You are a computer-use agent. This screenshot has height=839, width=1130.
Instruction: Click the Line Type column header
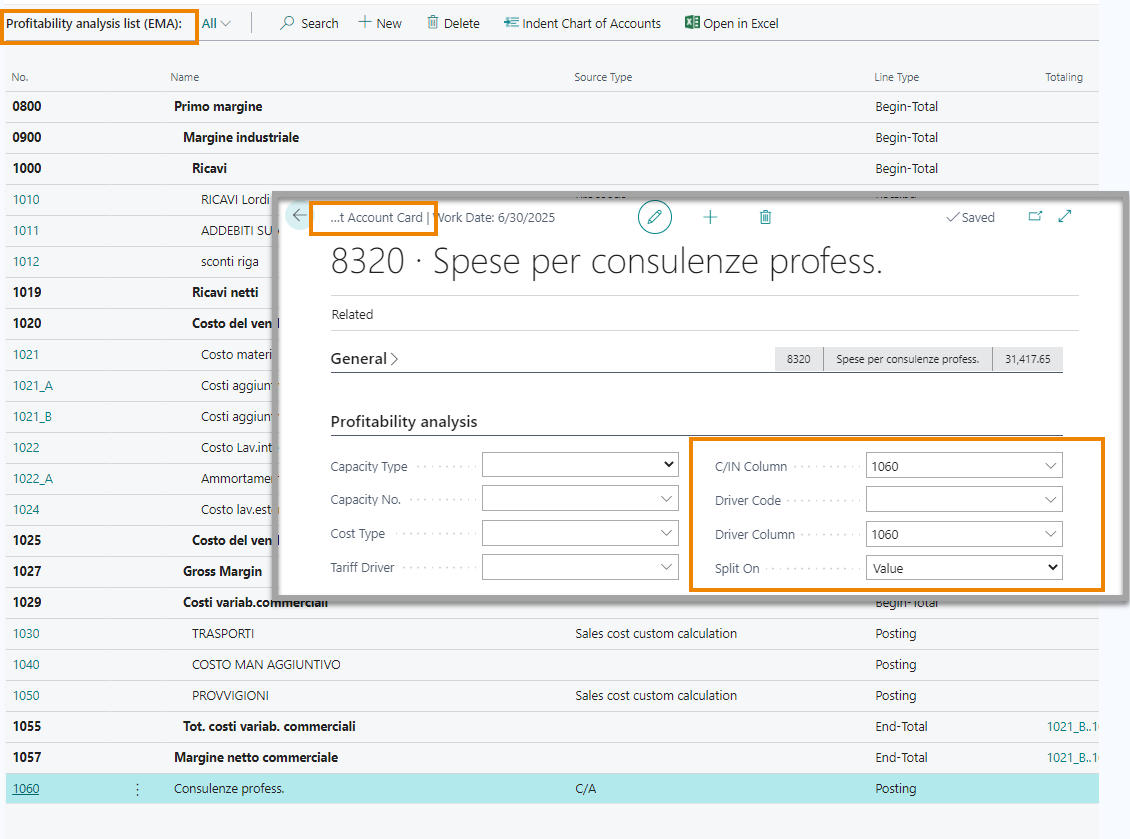pyautogui.click(x=897, y=77)
